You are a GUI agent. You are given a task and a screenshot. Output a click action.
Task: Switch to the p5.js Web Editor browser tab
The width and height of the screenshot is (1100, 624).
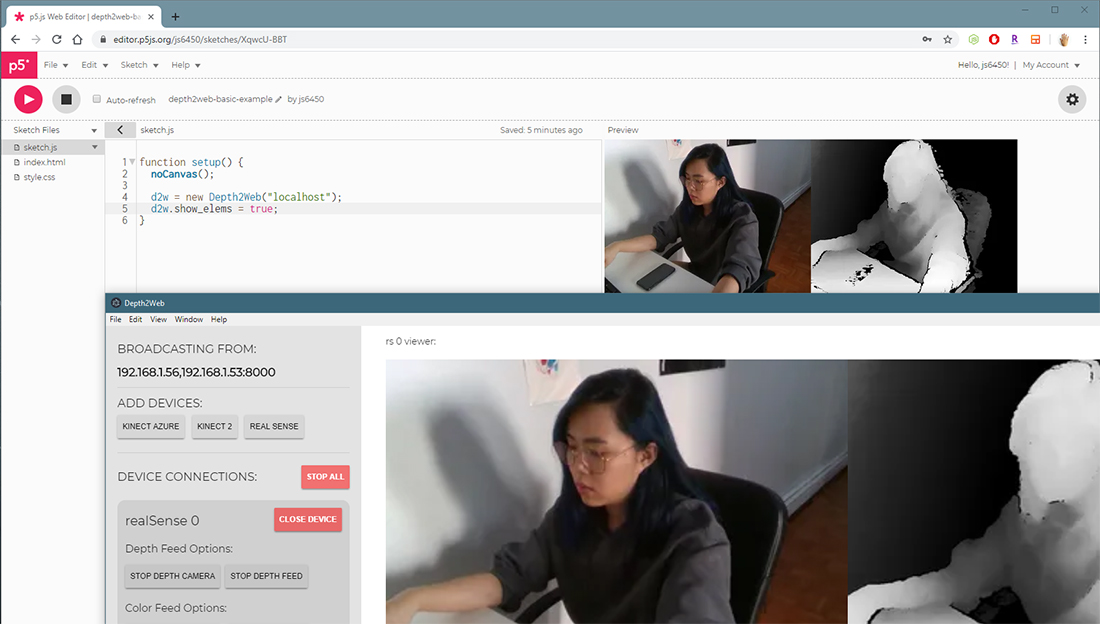pos(84,16)
